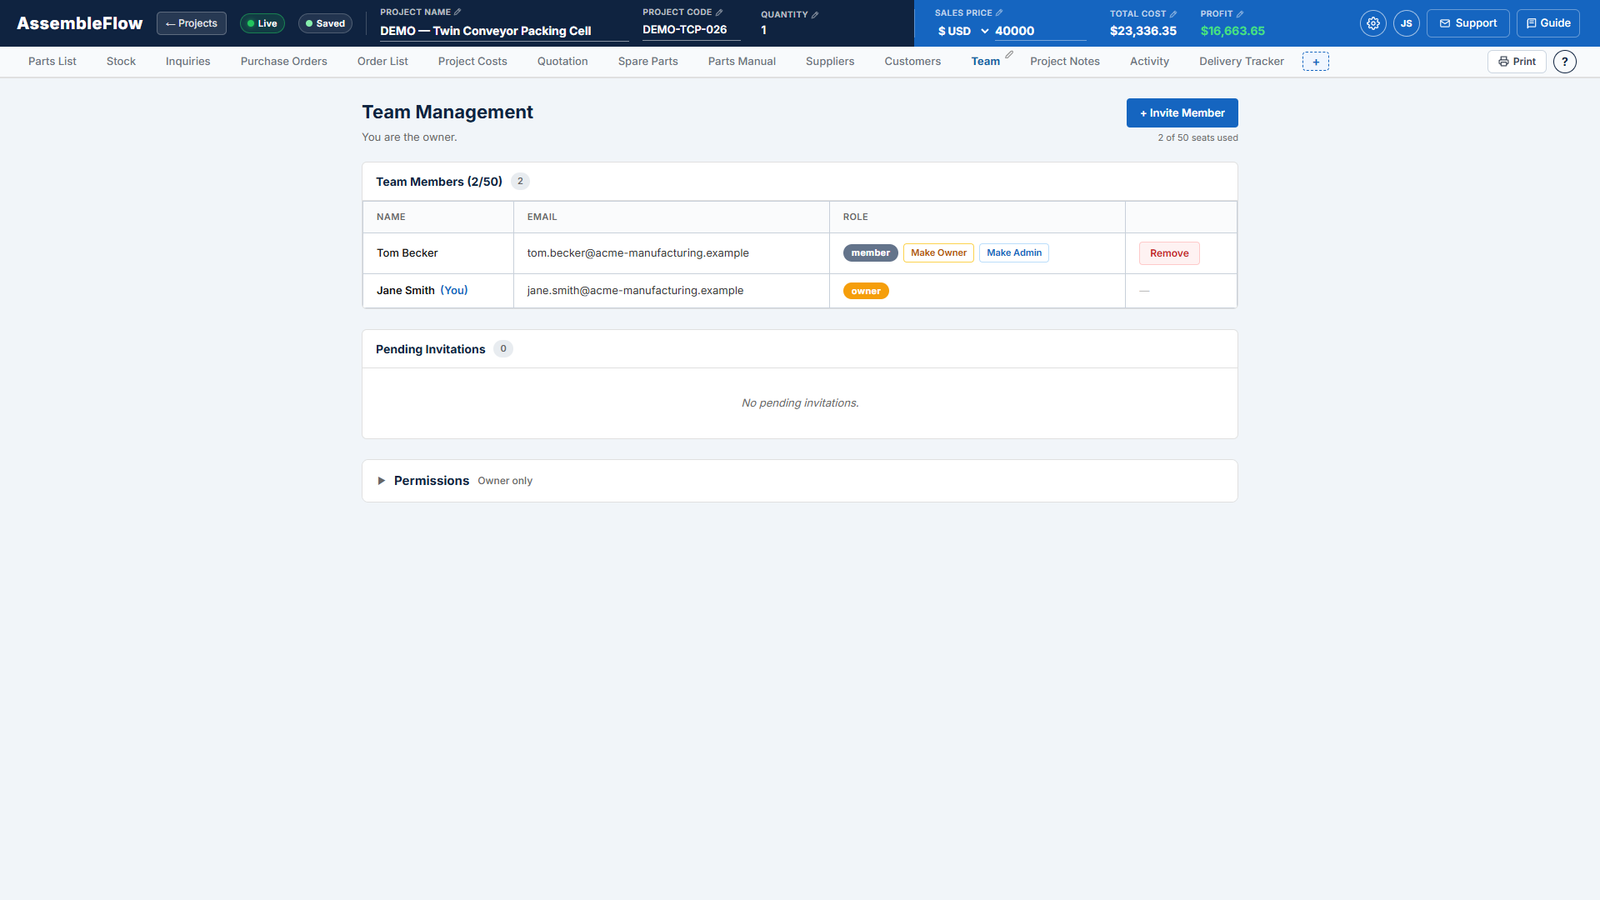Click pencil icon next to Project Name
Image resolution: width=1600 pixels, height=900 pixels.
(458, 12)
